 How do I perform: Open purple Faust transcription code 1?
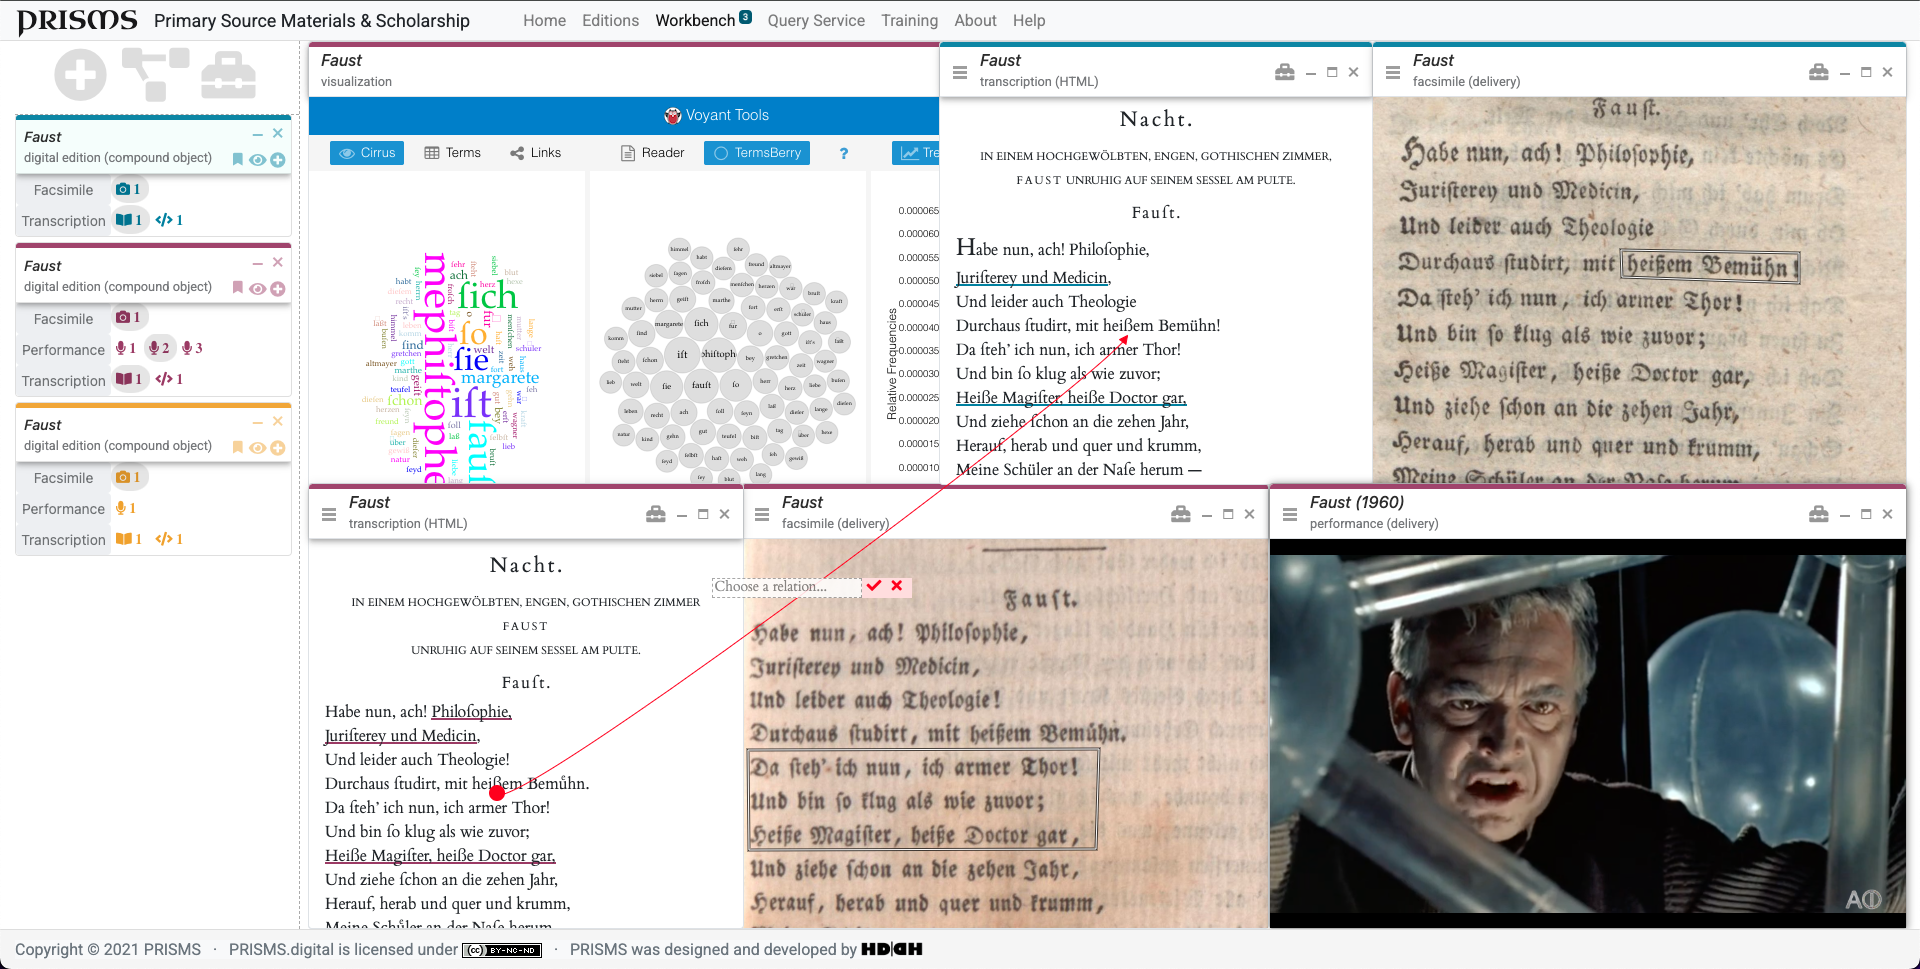pyautogui.click(x=169, y=379)
